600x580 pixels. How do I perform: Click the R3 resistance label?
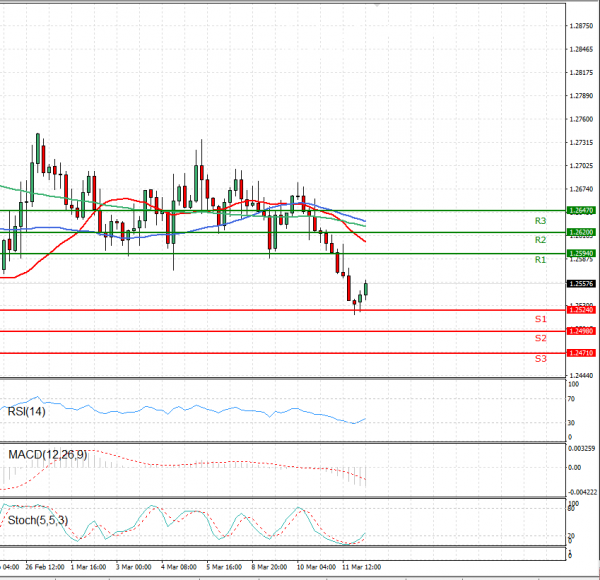click(540, 221)
